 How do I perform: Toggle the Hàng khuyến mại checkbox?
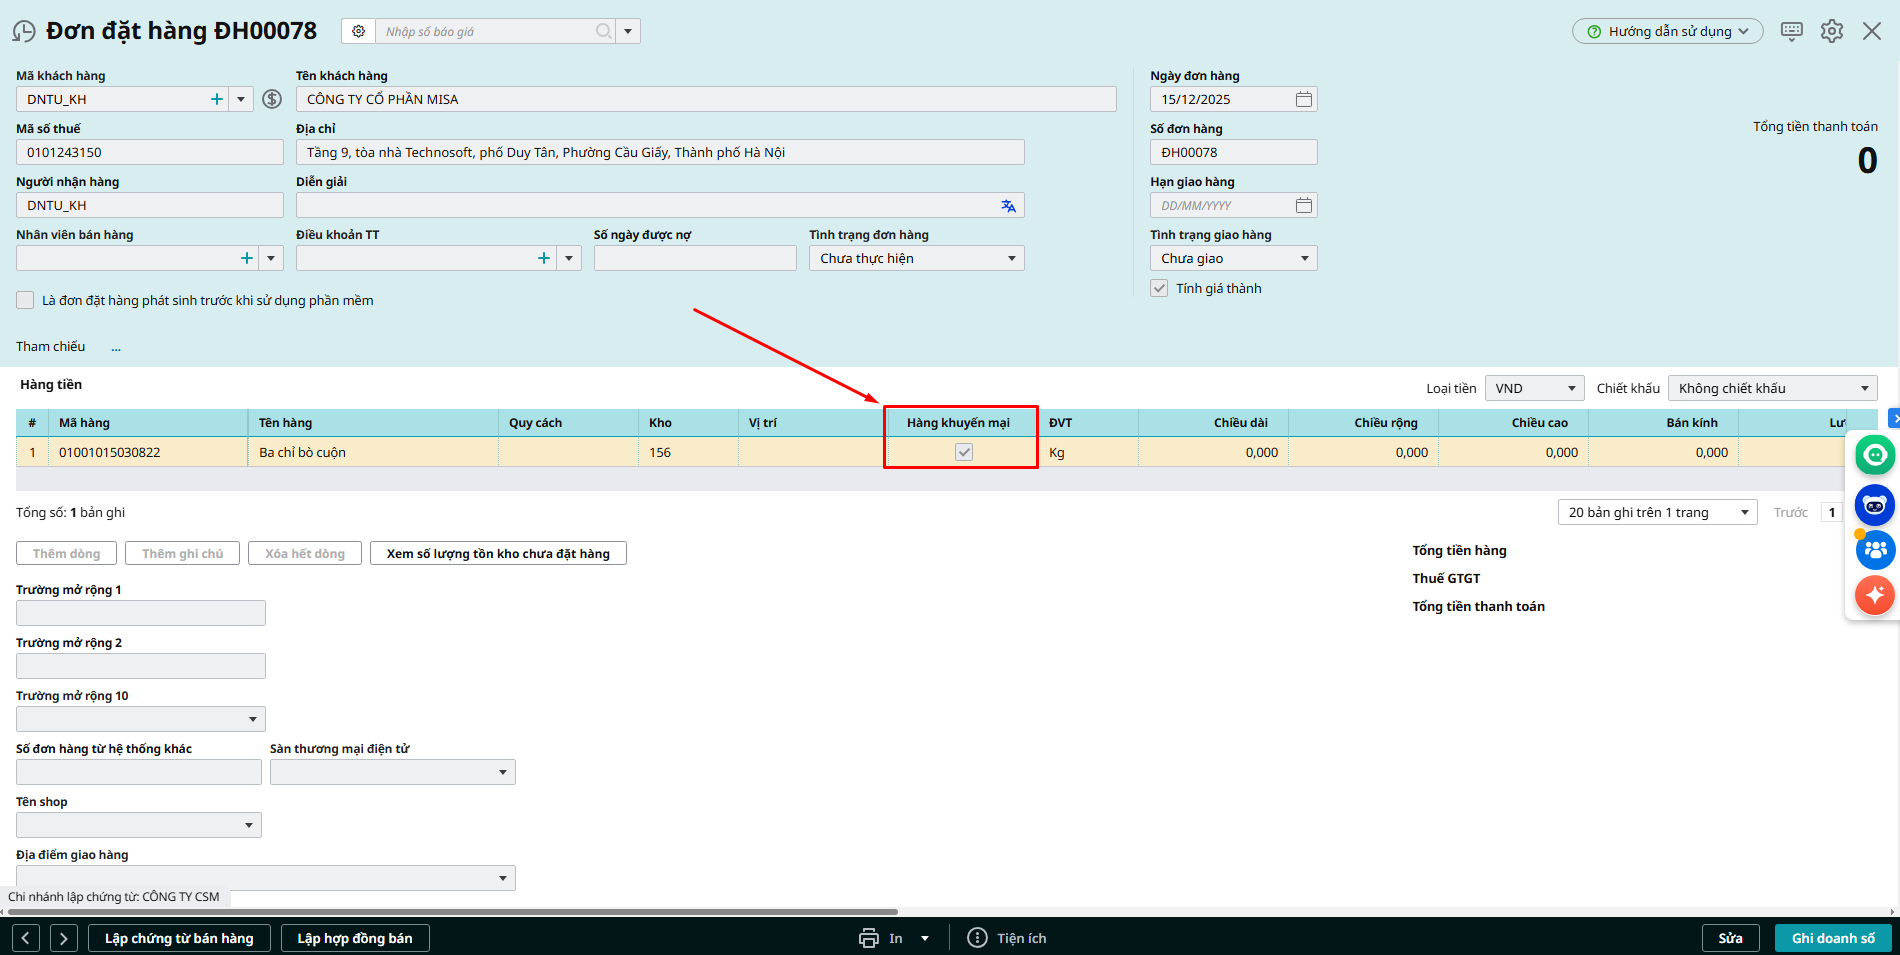(x=964, y=452)
